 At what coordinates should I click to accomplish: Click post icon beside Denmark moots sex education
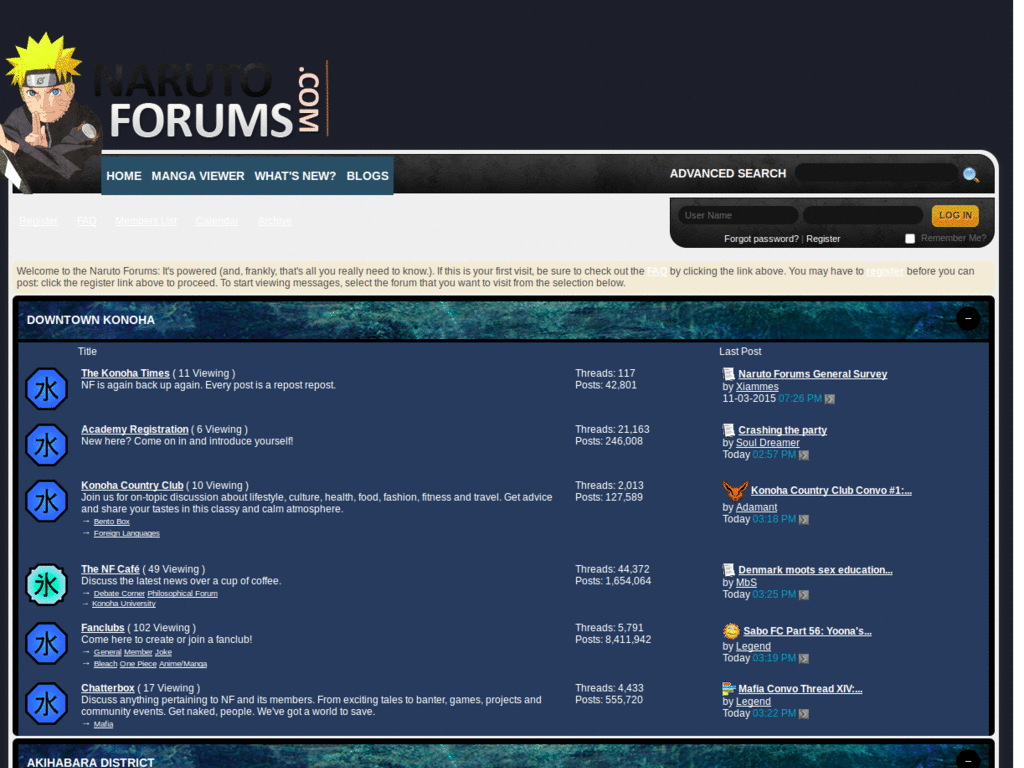(x=729, y=570)
